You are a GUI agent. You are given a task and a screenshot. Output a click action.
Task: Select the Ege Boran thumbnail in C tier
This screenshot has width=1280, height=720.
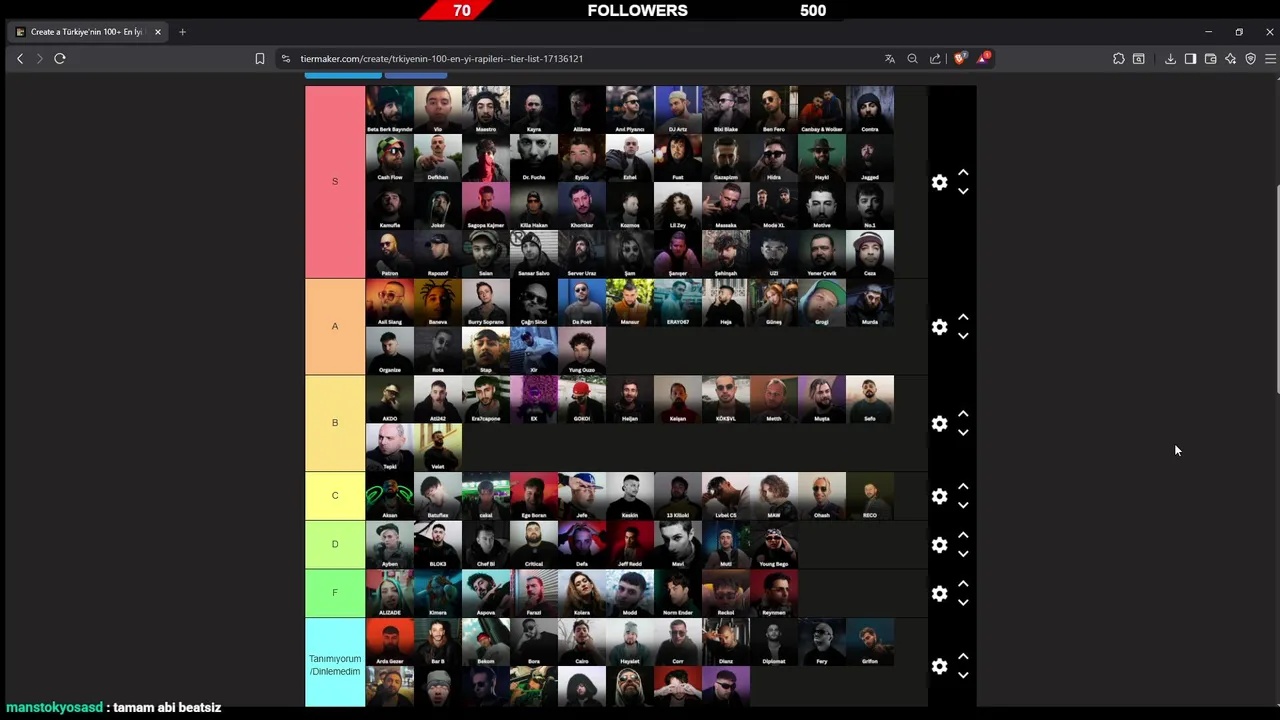click(x=534, y=496)
